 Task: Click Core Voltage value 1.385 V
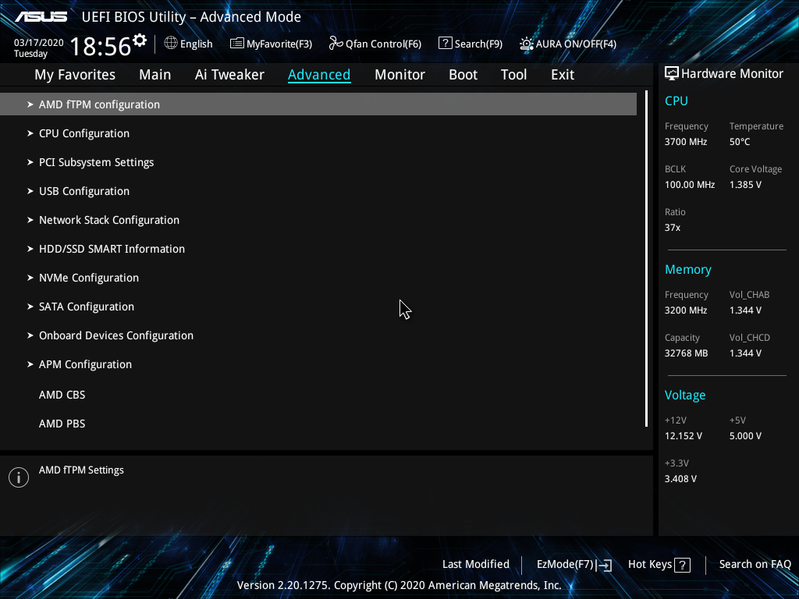(745, 185)
